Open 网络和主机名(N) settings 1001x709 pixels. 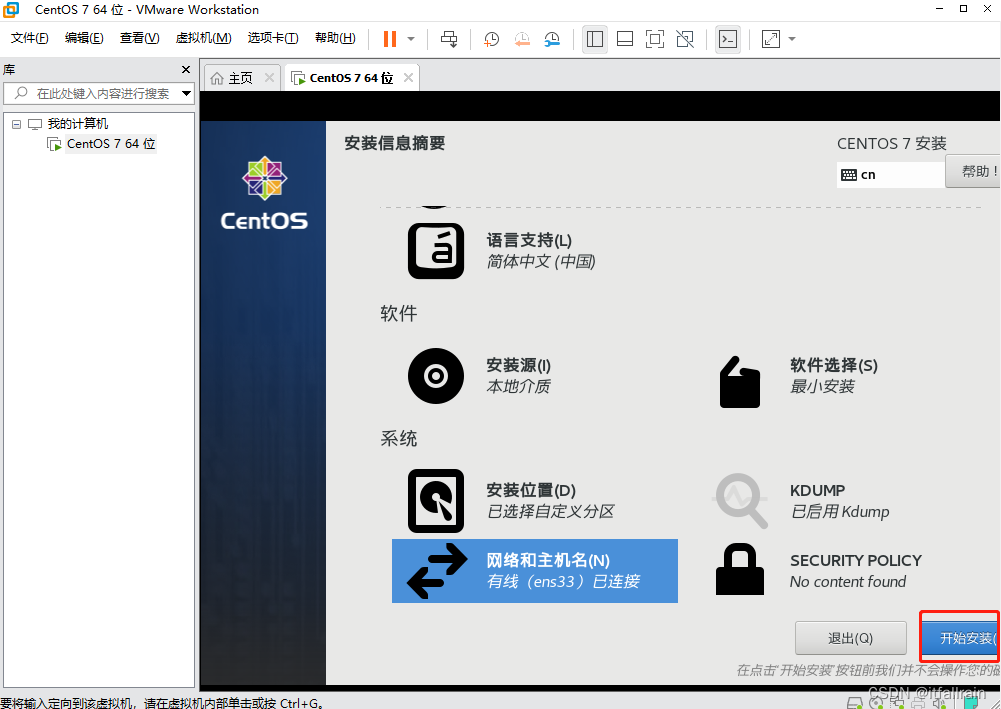click(535, 571)
